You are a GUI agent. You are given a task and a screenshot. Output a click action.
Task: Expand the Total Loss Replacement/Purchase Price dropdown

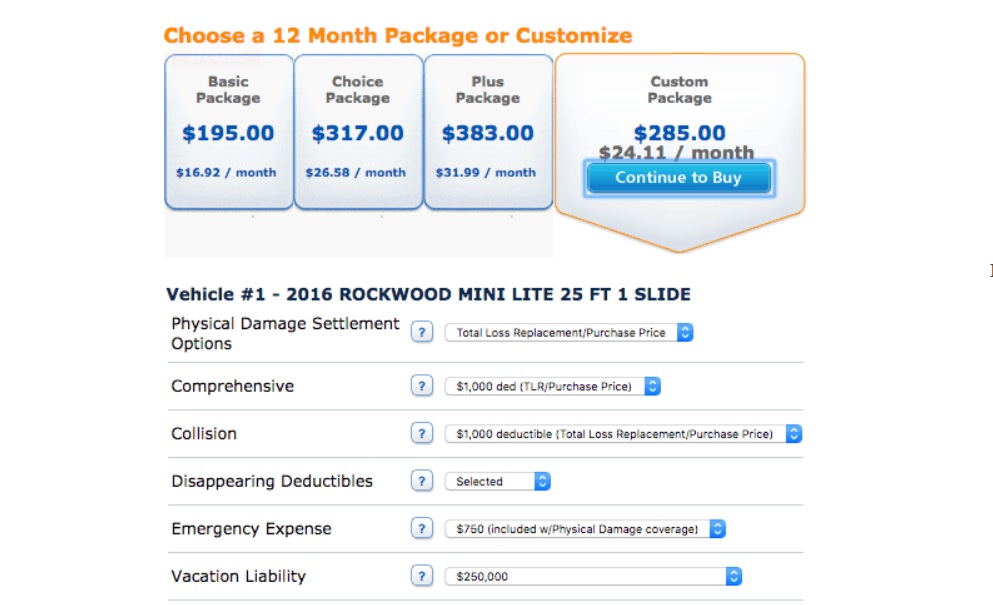(x=569, y=333)
